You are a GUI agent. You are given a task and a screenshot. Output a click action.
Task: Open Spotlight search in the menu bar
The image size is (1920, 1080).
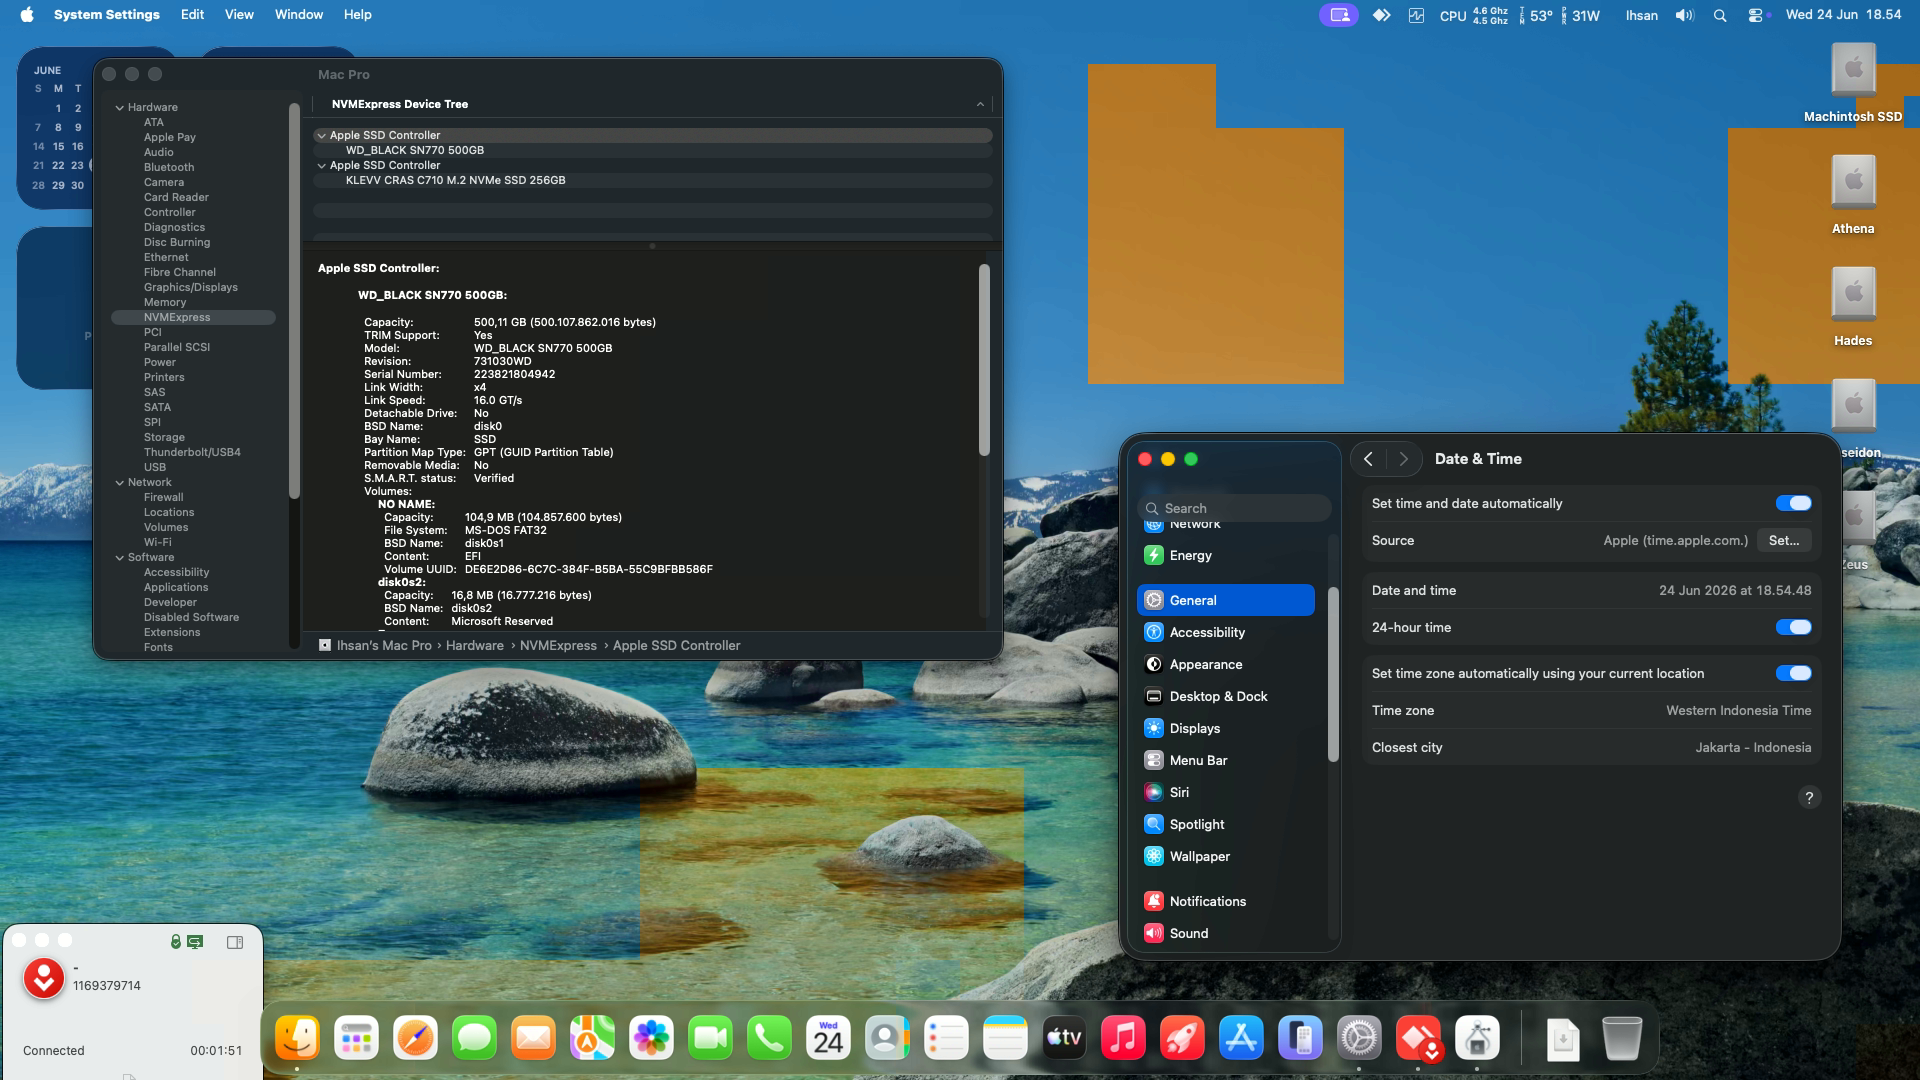click(x=1720, y=15)
